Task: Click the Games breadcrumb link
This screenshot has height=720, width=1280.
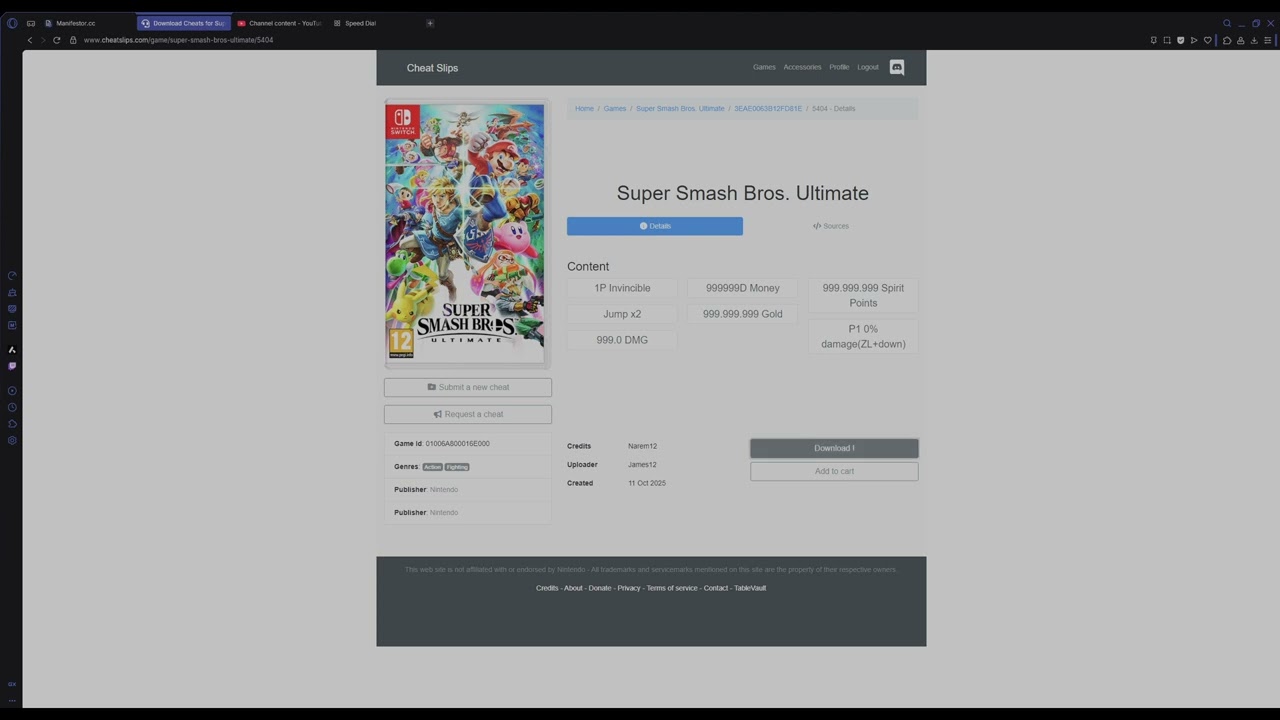Action: click(615, 108)
